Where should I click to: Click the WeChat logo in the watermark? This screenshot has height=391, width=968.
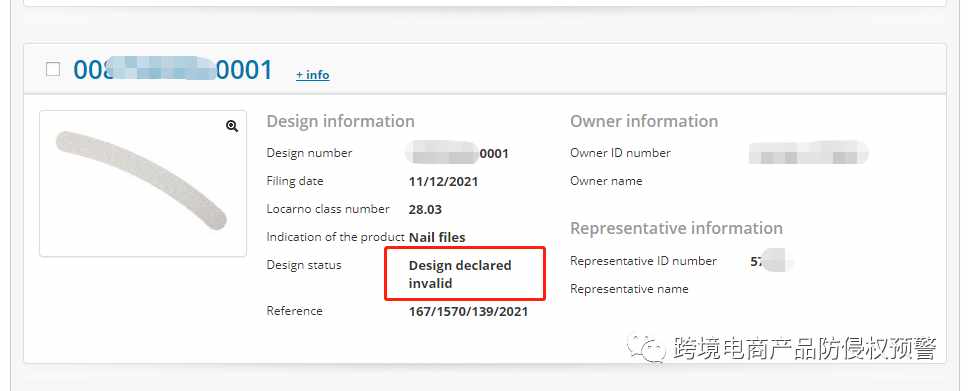click(x=646, y=348)
